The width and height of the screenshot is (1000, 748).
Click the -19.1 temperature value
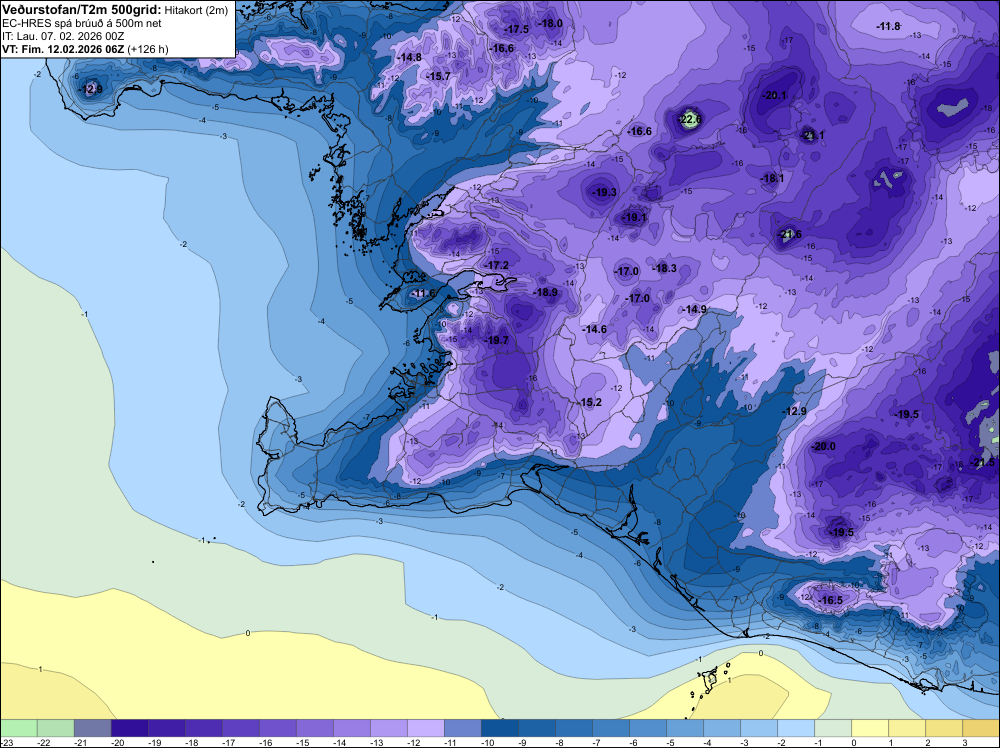click(x=634, y=217)
